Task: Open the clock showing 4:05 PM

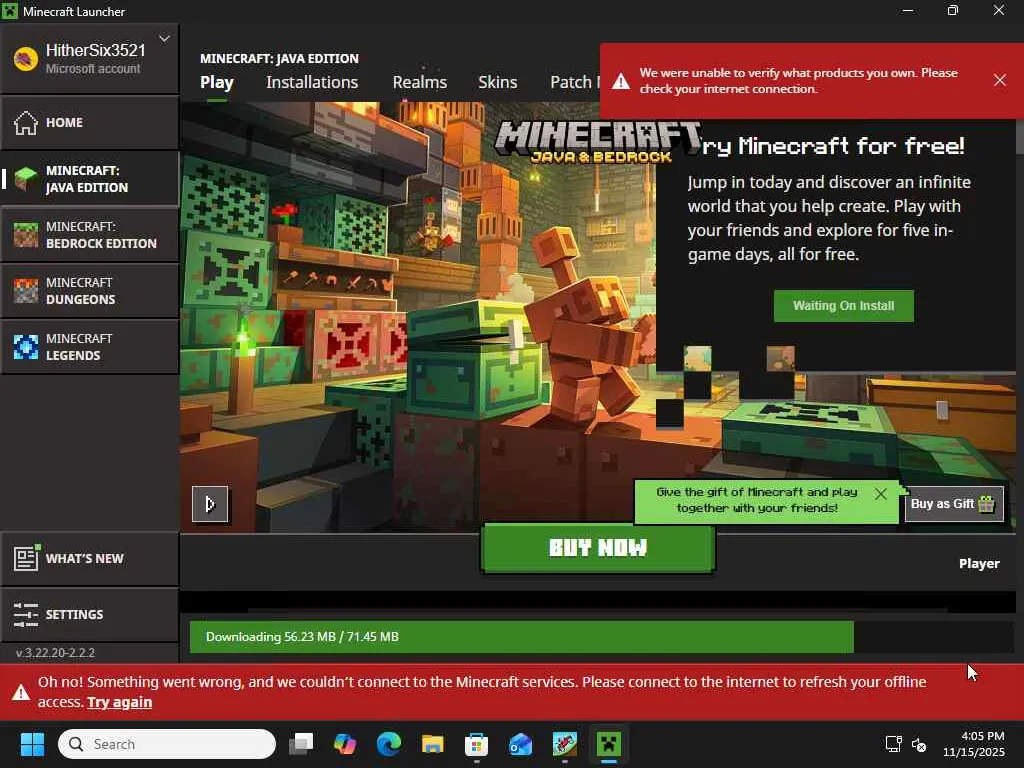Action: [x=974, y=744]
